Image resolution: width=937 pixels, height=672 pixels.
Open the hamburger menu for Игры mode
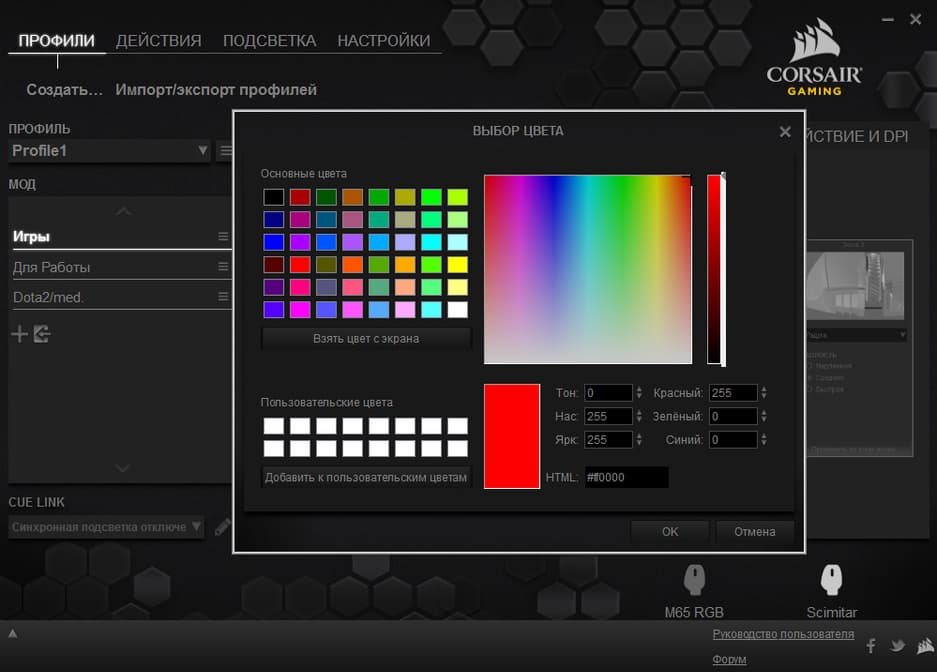point(223,237)
